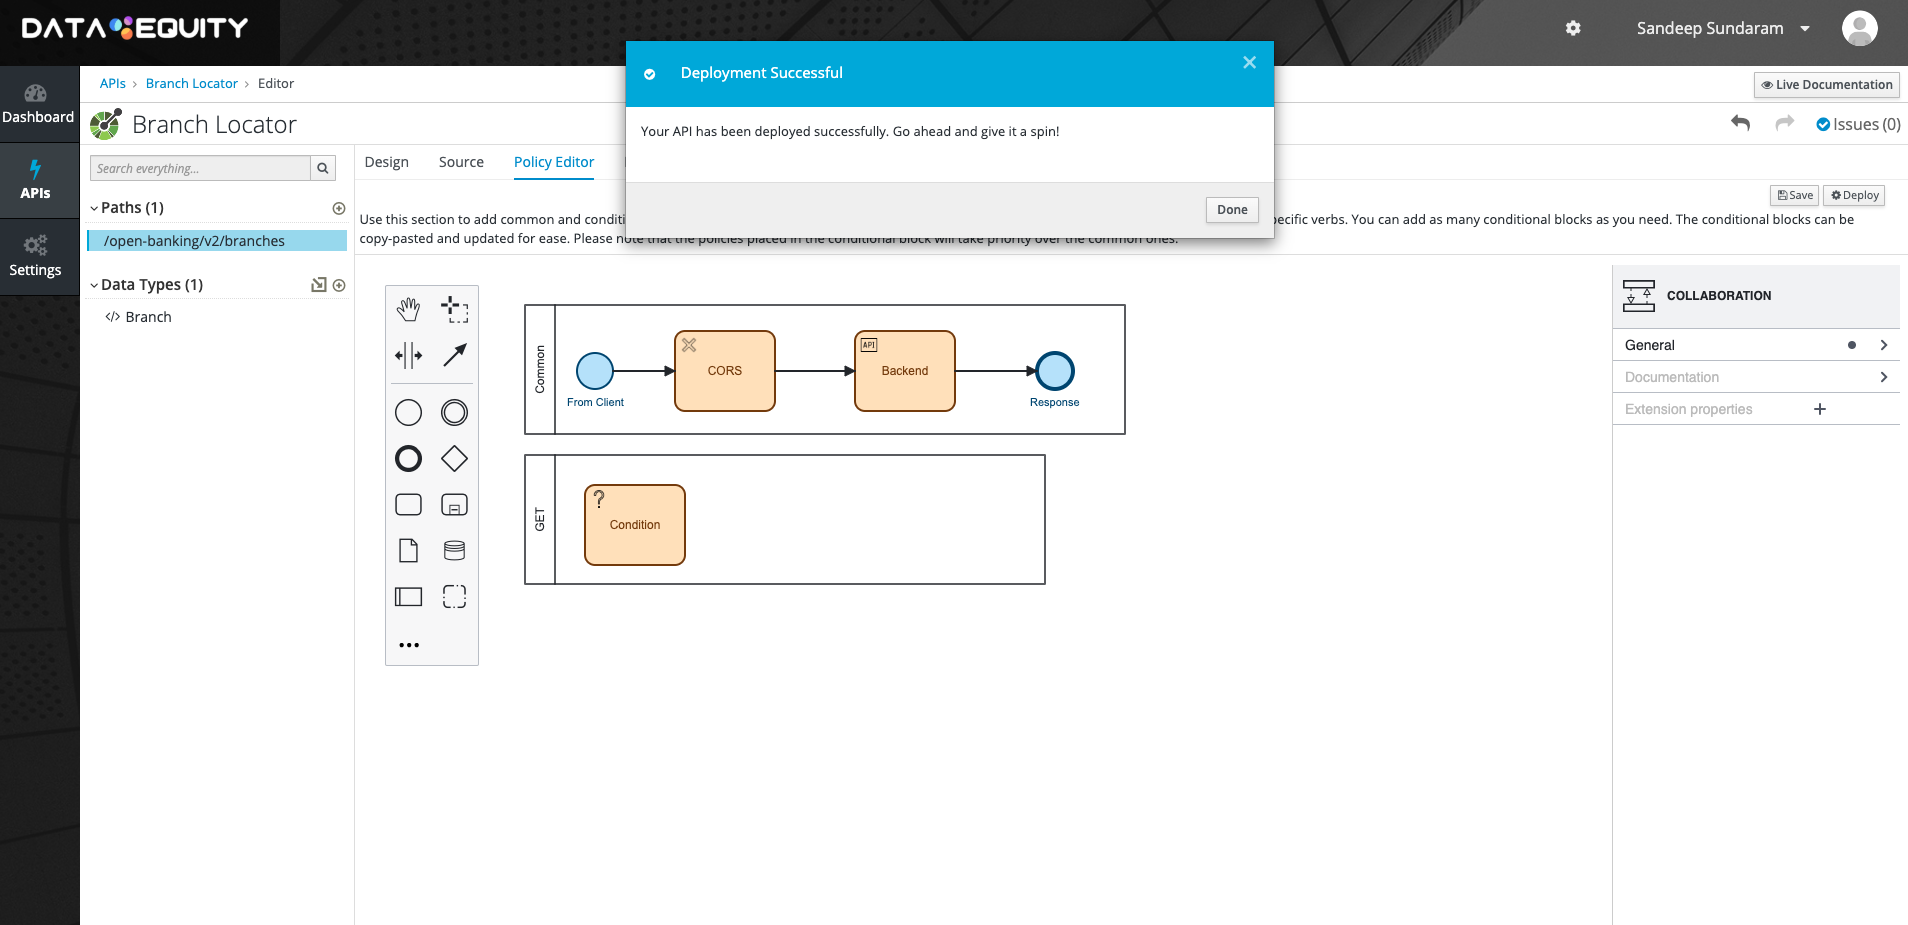This screenshot has width=1908, height=925.
Task: Create an expanded subprocess from palette
Action: pyautogui.click(x=455, y=505)
